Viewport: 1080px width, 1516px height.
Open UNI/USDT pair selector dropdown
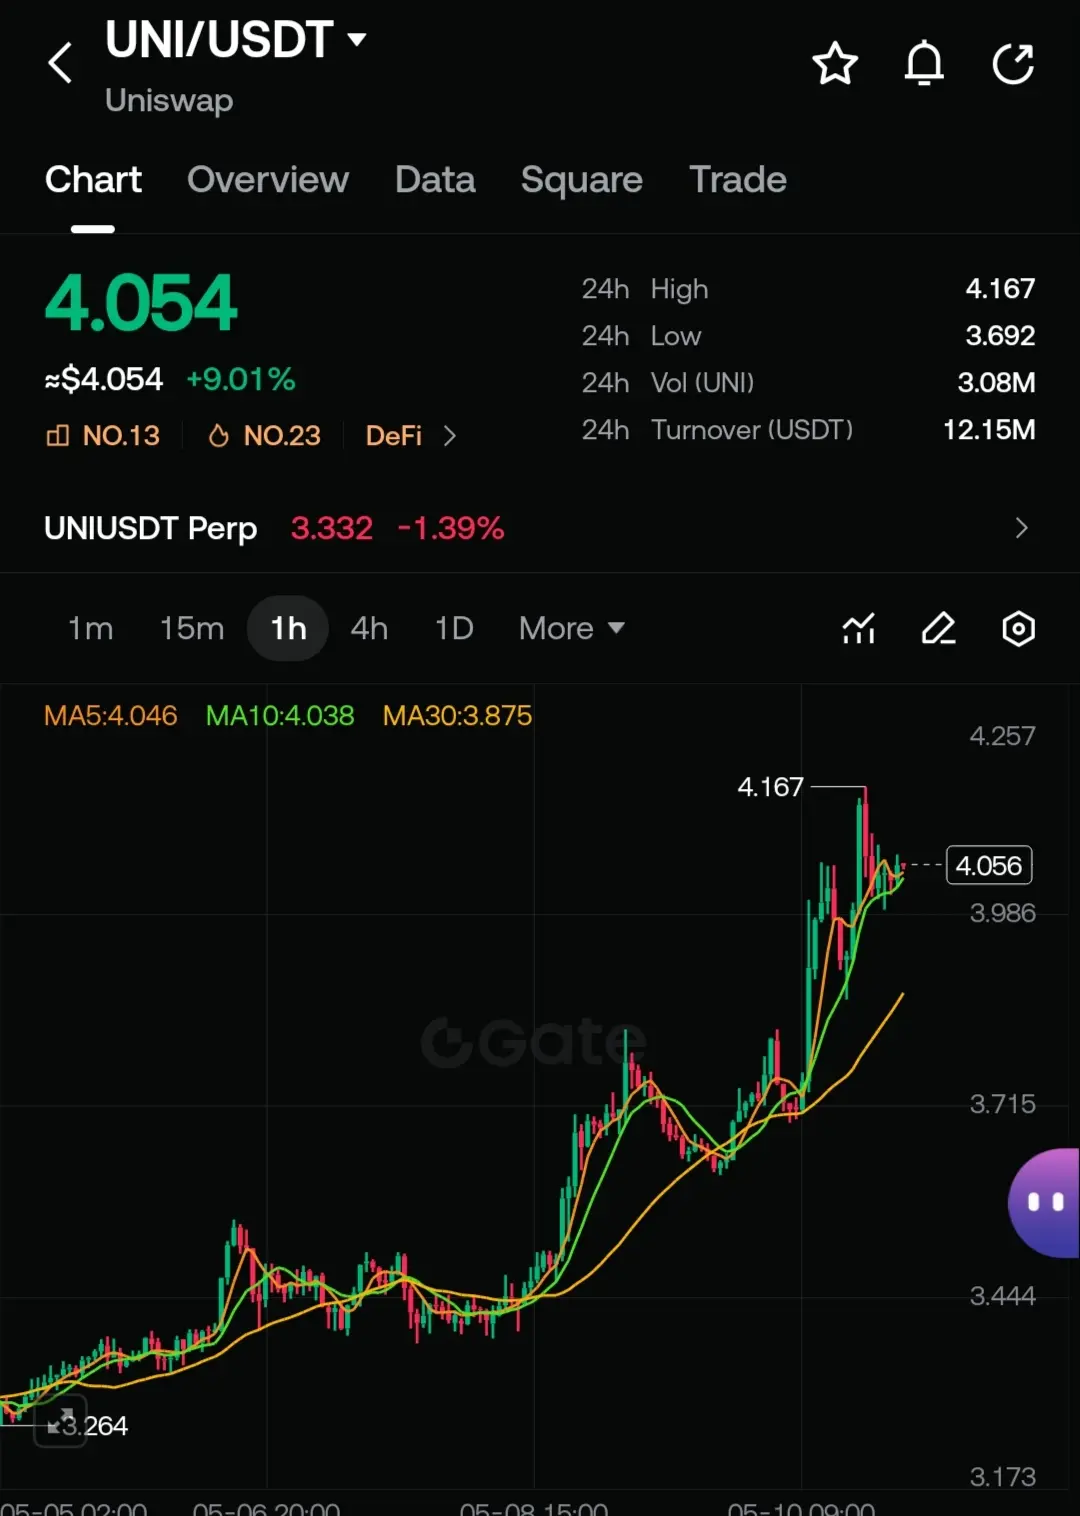(x=237, y=40)
